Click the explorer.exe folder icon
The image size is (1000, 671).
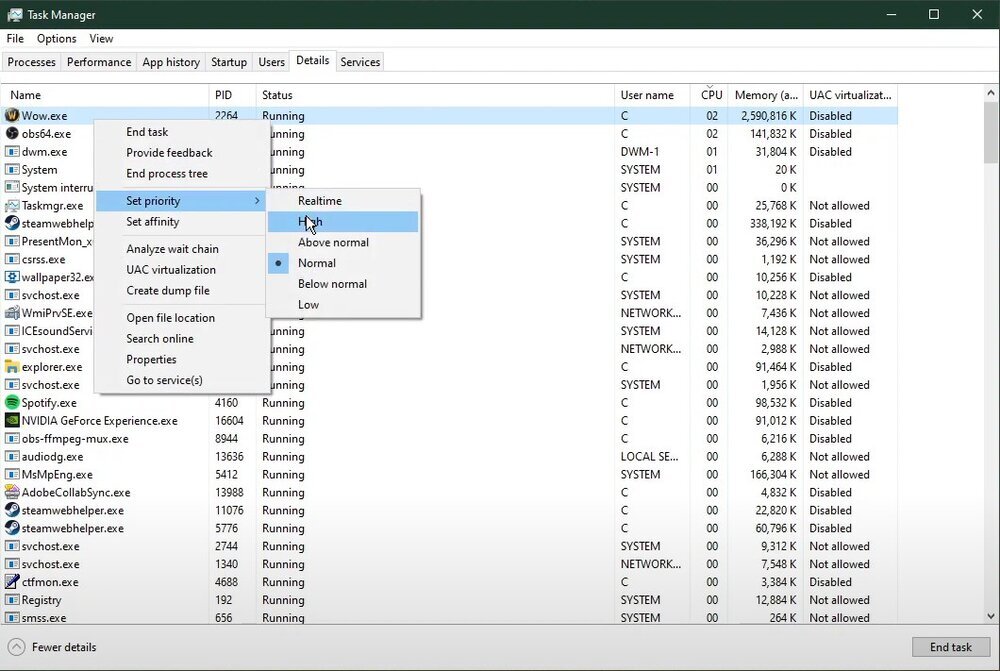[12, 367]
